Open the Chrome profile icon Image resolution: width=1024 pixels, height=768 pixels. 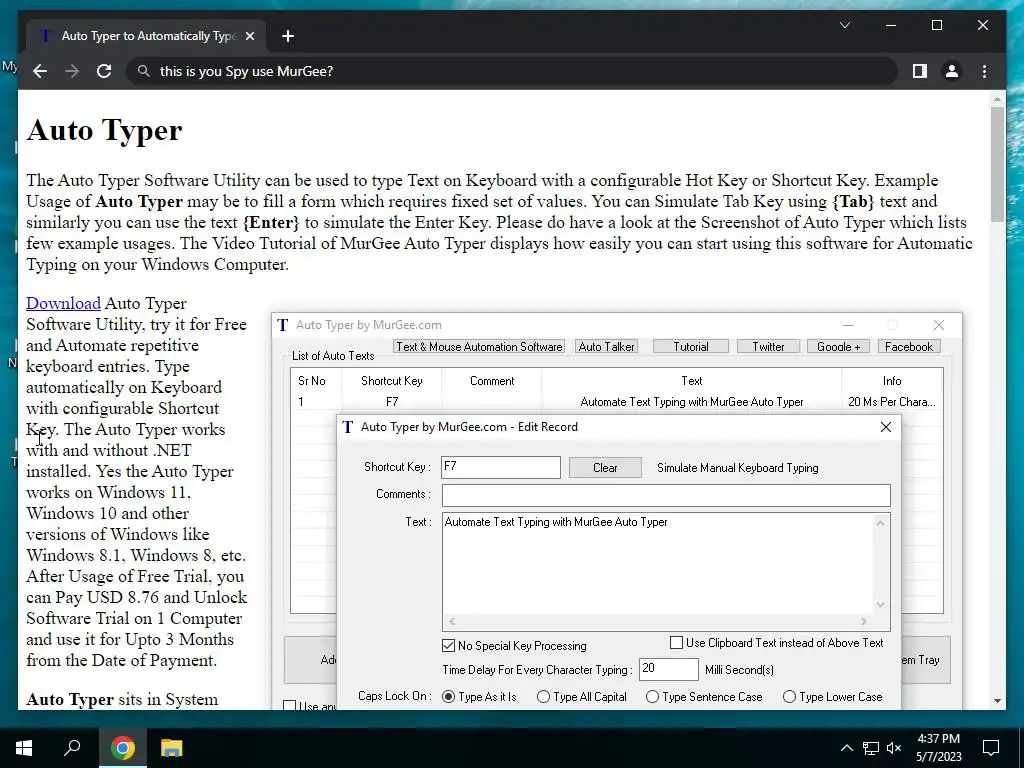(952, 71)
